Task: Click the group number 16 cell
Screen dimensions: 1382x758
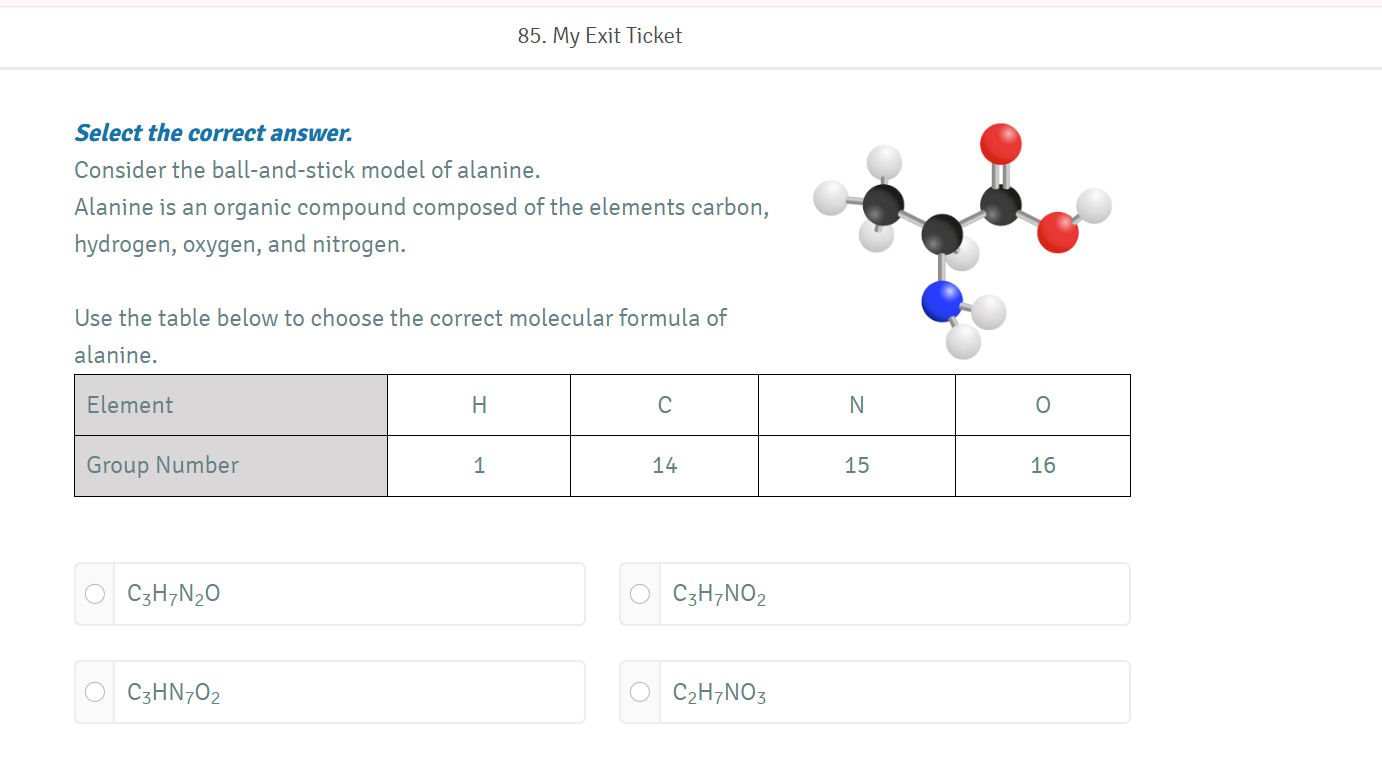Action: click(x=1043, y=466)
